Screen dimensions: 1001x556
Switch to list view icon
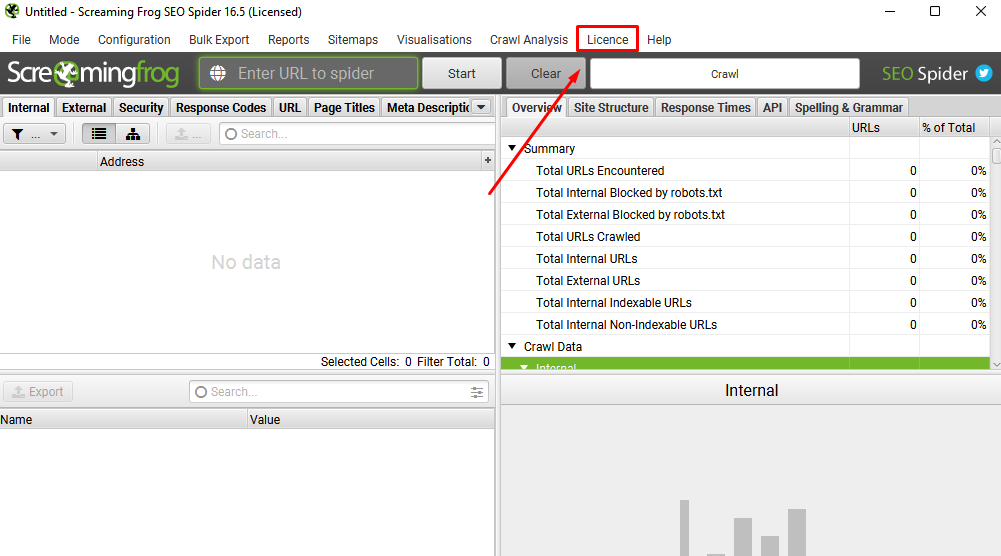(x=99, y=133)
